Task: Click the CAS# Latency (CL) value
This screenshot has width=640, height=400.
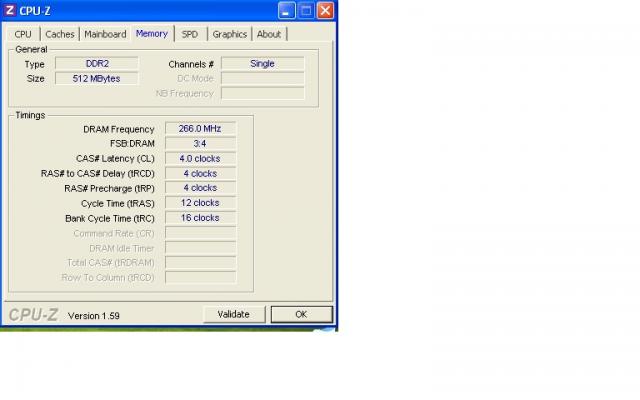Action: point(200,158)
